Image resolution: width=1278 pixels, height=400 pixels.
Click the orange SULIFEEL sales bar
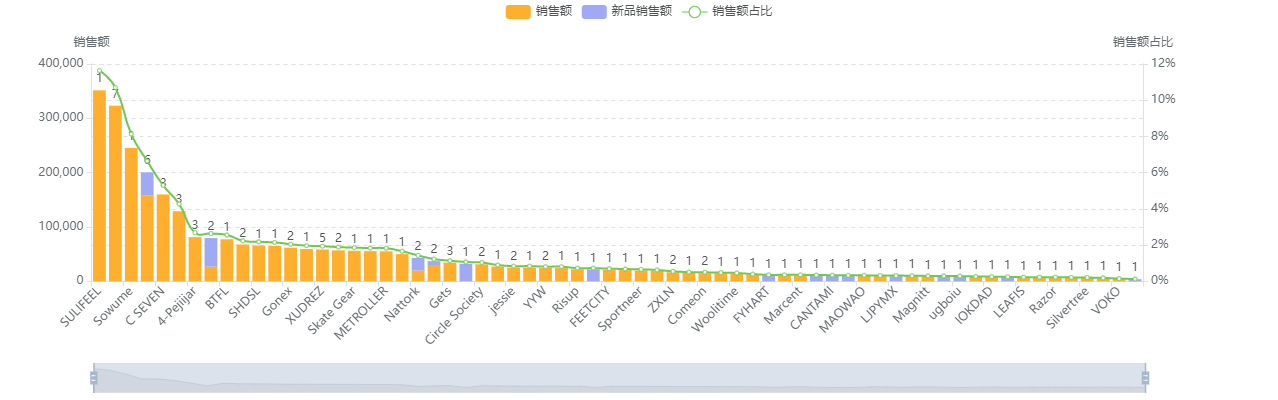pos(99,185)
